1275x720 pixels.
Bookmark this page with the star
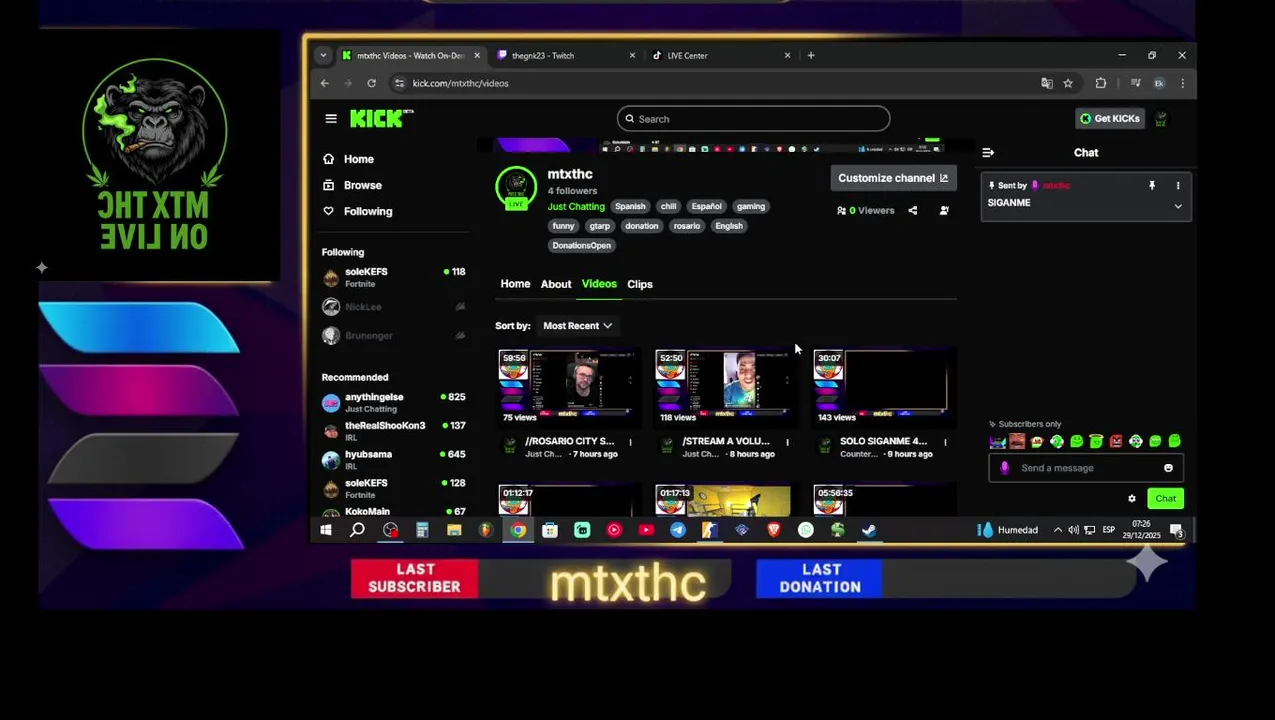pos(1068,84)
